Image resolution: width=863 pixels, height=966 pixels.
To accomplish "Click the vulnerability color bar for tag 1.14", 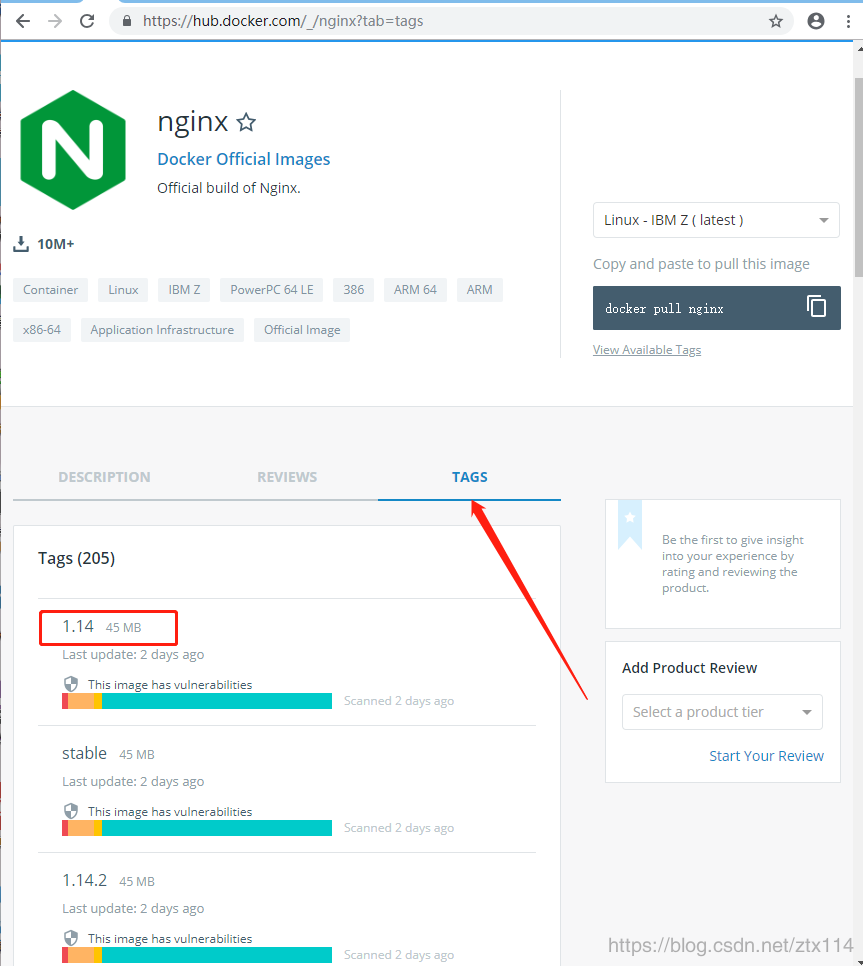I will (x=197, y=701).
